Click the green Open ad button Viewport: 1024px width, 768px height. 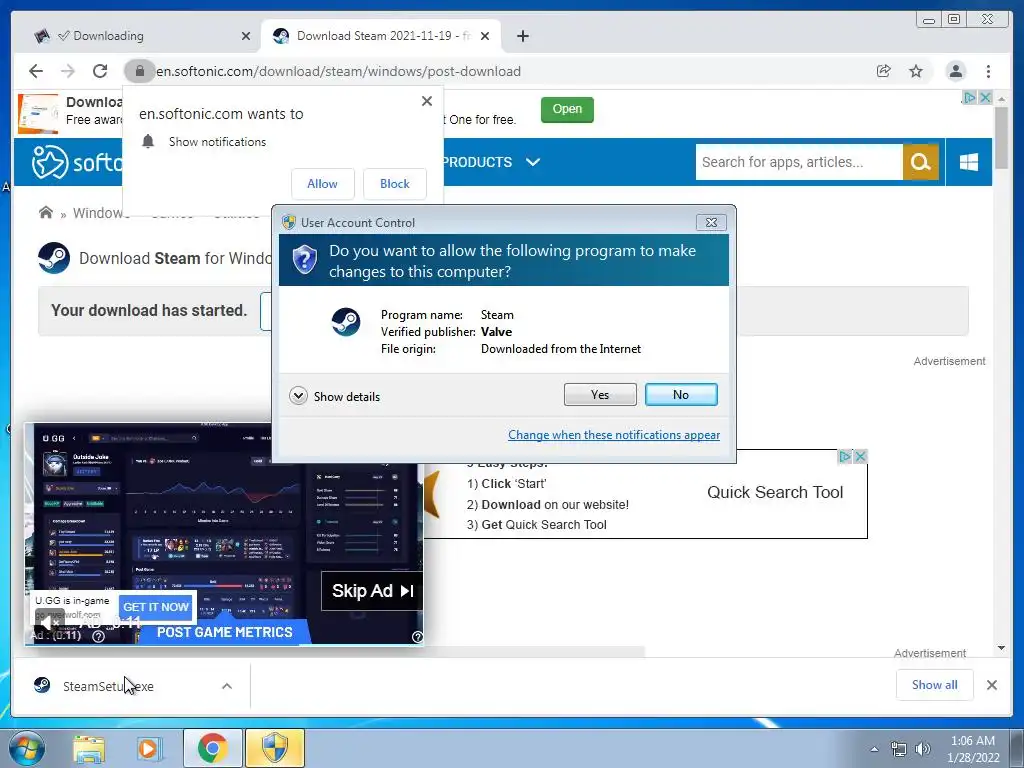point(567,109)
